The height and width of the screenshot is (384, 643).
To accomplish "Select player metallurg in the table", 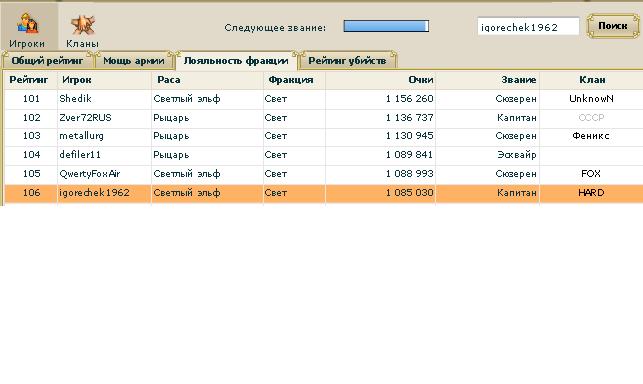I will [x=81, y=136].
